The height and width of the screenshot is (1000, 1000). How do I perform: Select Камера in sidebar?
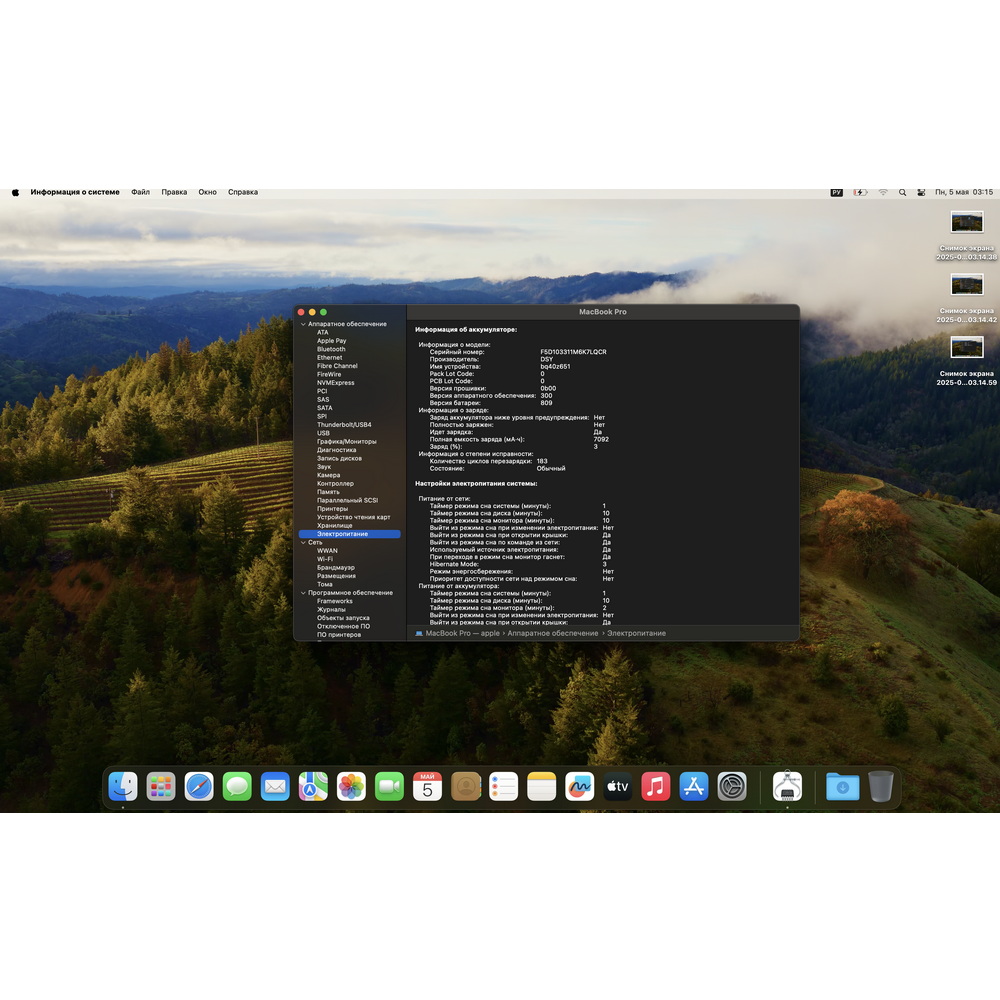(328, 474)
